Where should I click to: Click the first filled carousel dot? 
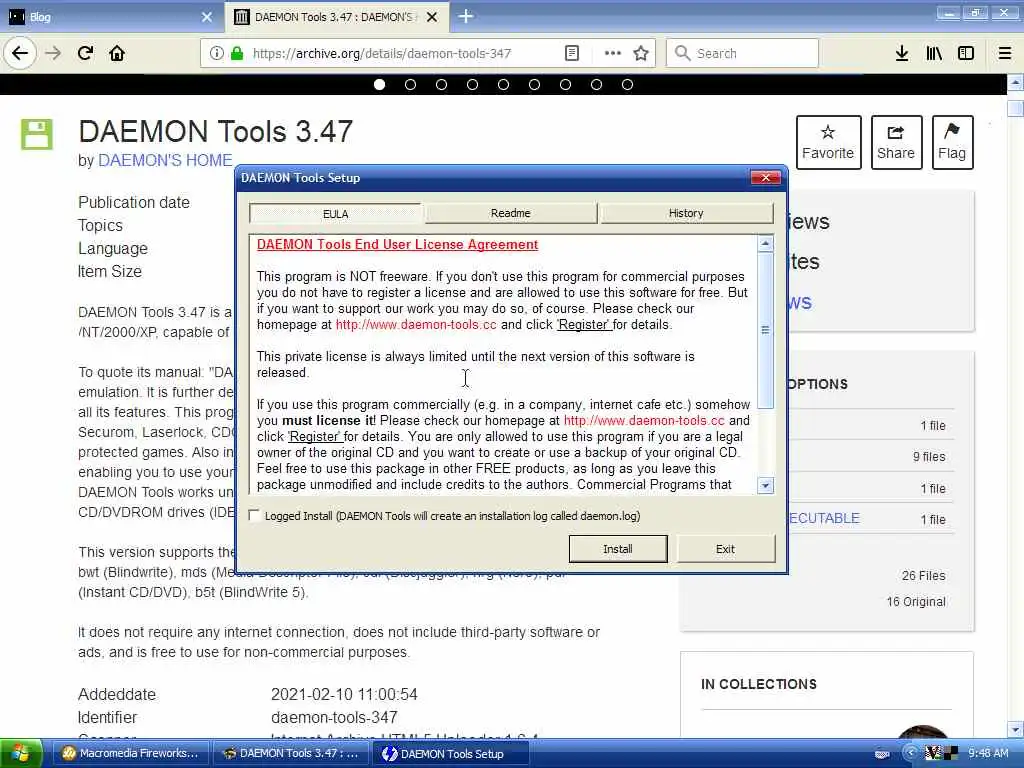pyautogui.click(x=379, y=84)
